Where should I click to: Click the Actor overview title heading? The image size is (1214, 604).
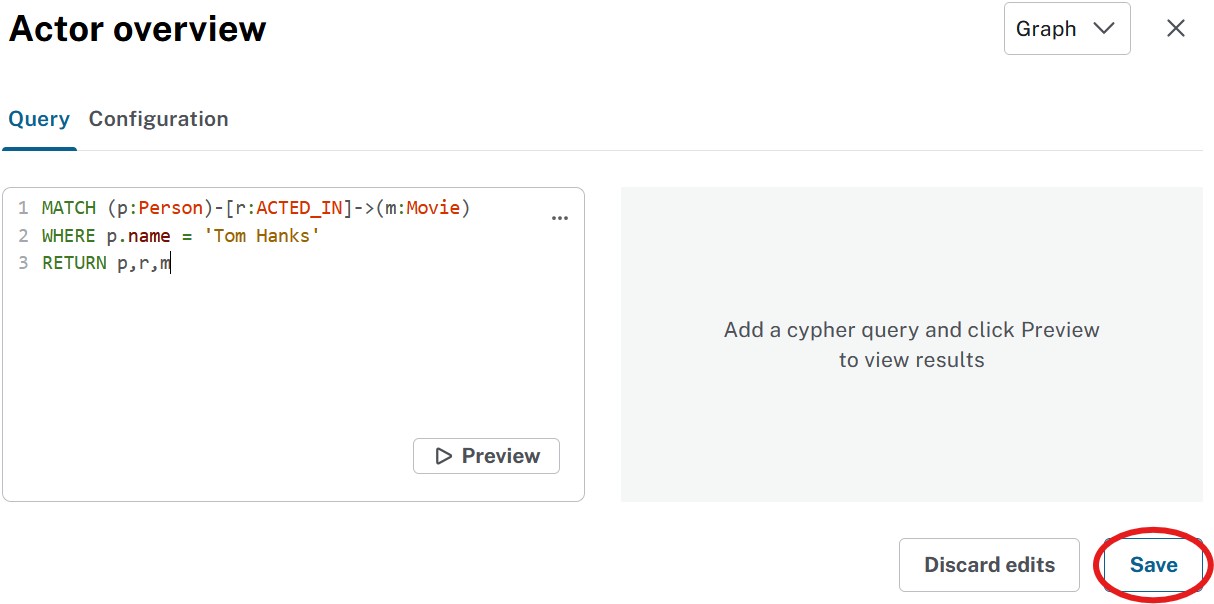tap(138, 29)
